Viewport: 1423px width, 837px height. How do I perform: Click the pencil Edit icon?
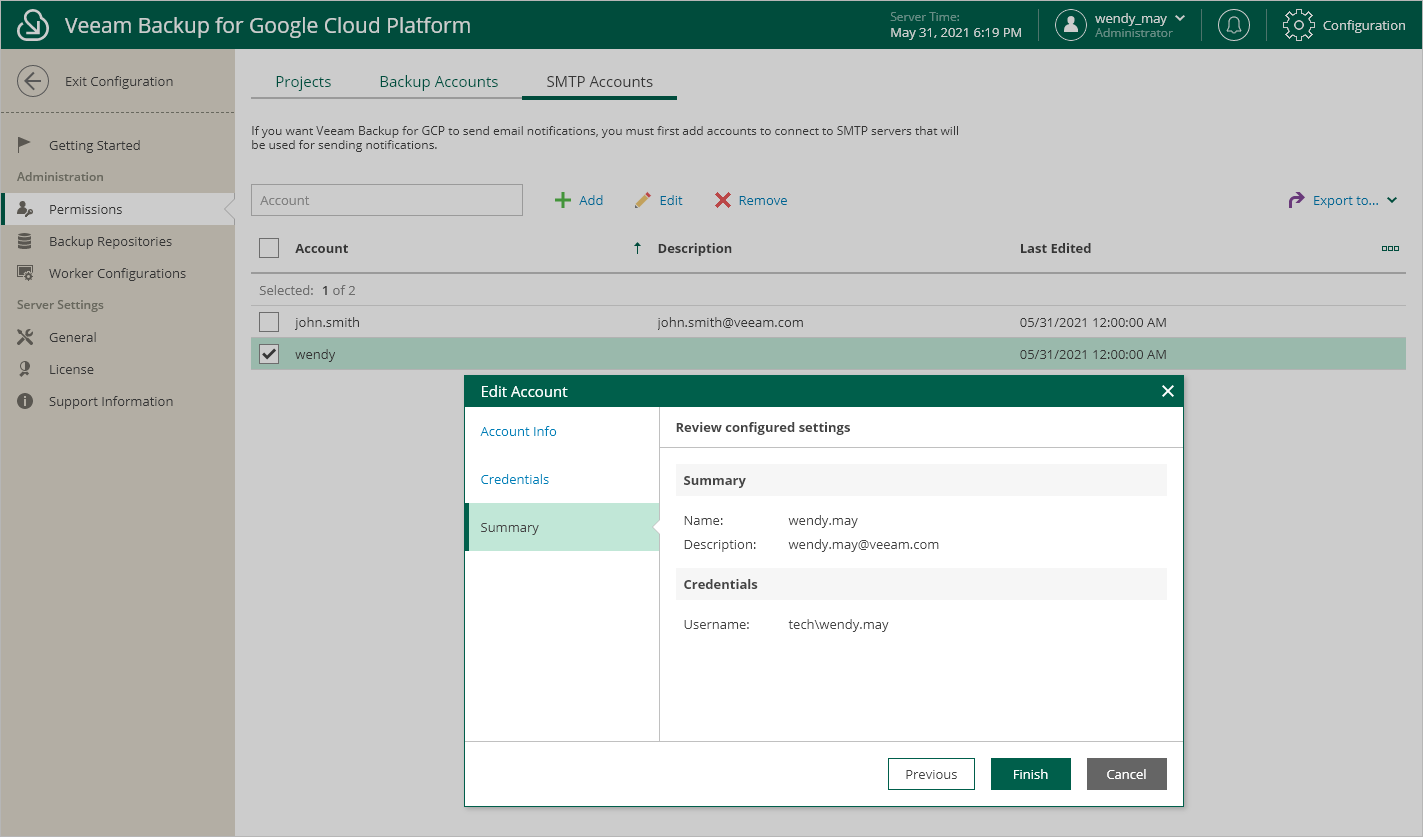pos(643,200)
